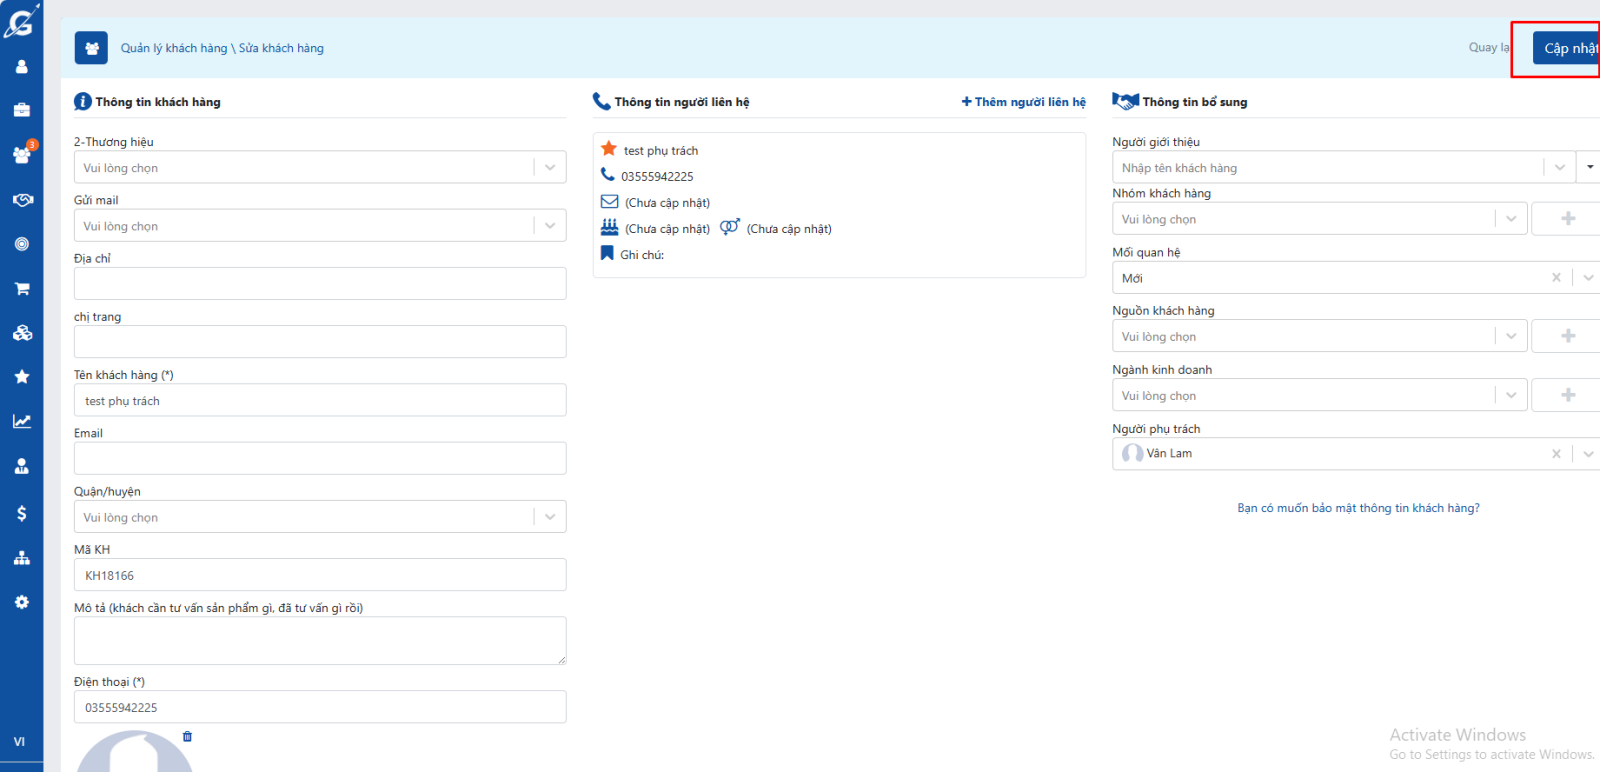Clear the Mối quan hệ selection
This screenshot has width=1600, height=772.
pos(1555,278)
